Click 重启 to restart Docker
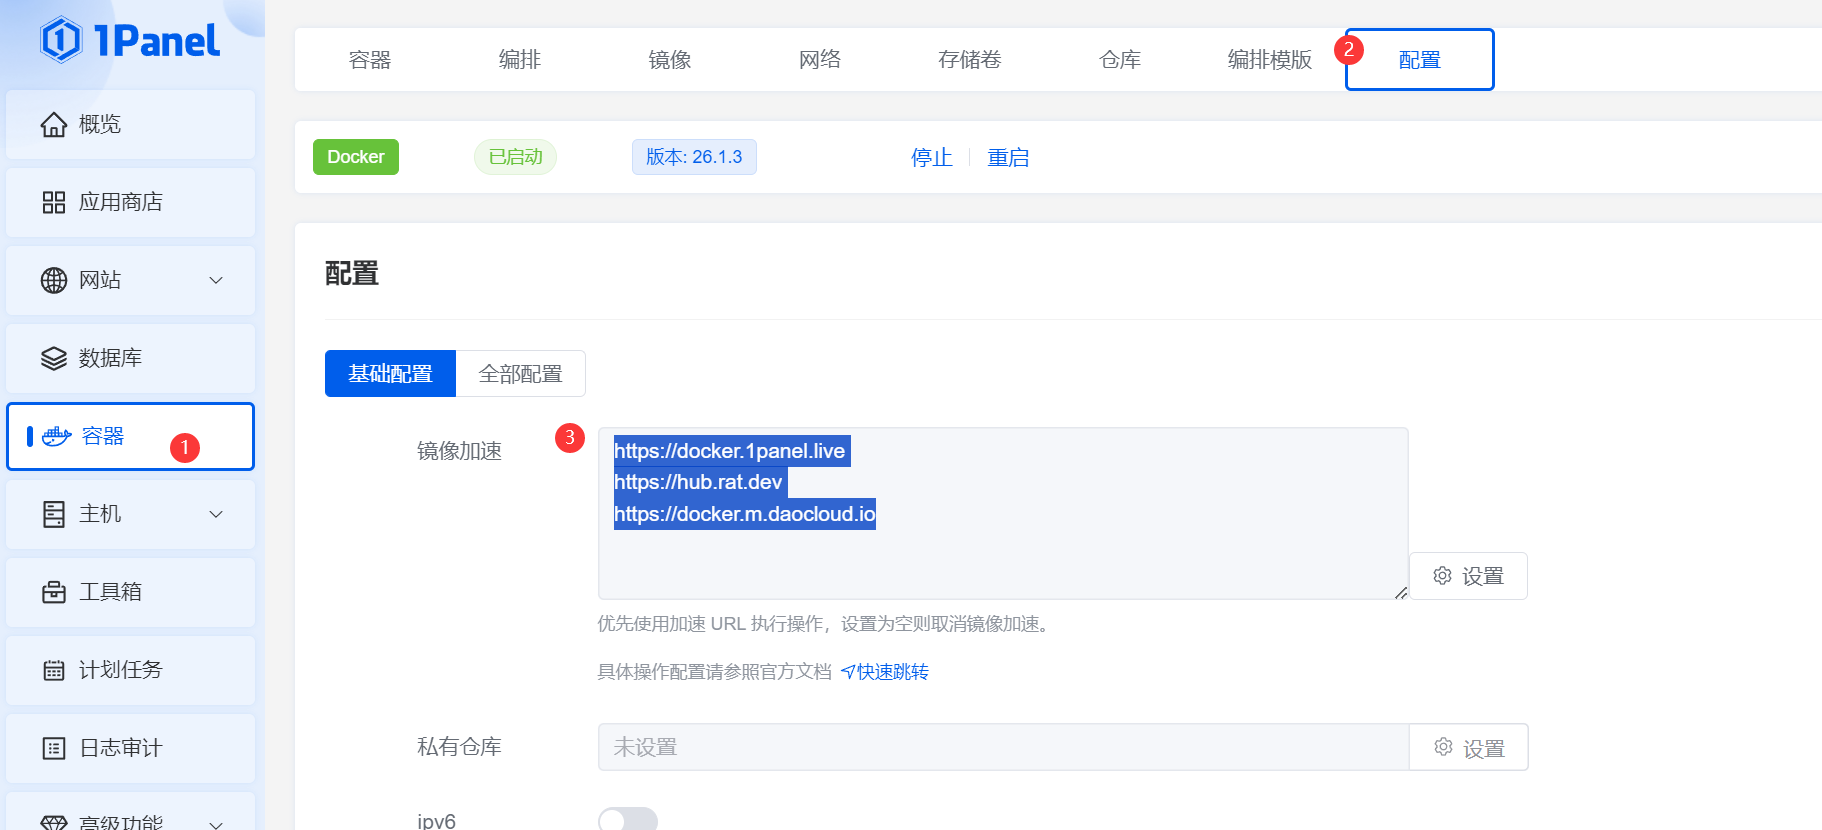 [x=1008, y=158]
